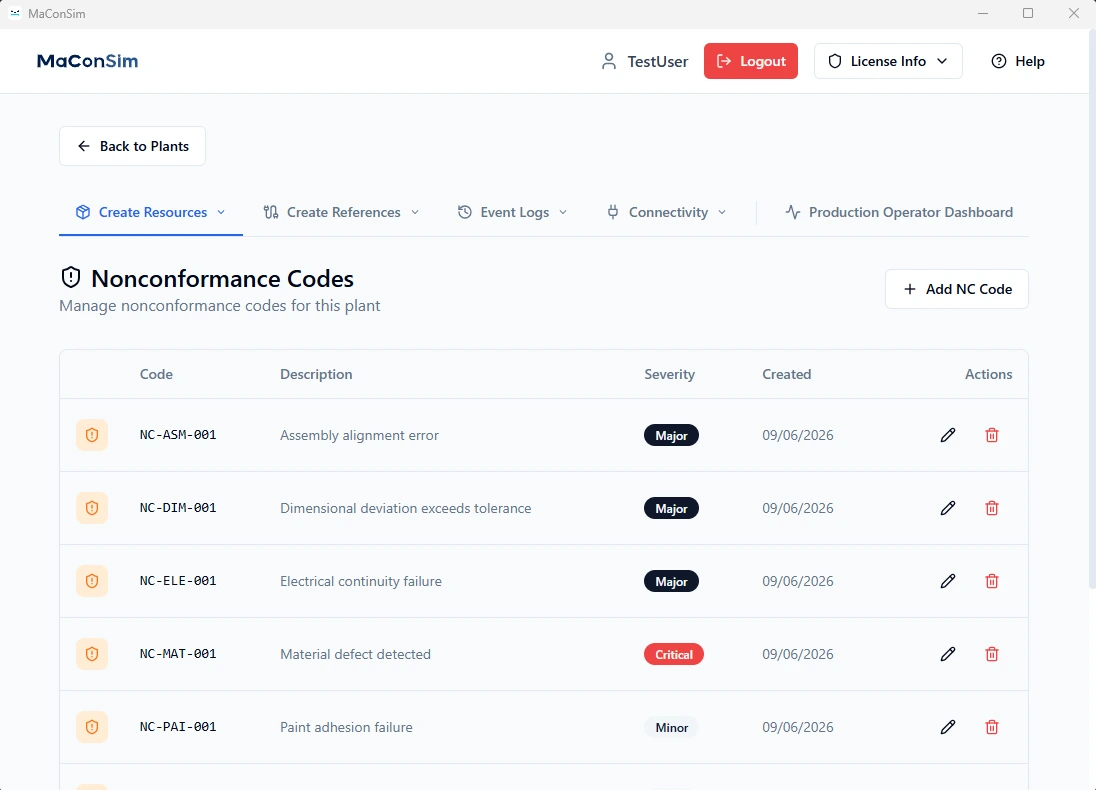The width and height of the screenshot is (1096, 790).
Task: Click the Major badge for NC-ELE-001
Action: (x=671, y=582)
